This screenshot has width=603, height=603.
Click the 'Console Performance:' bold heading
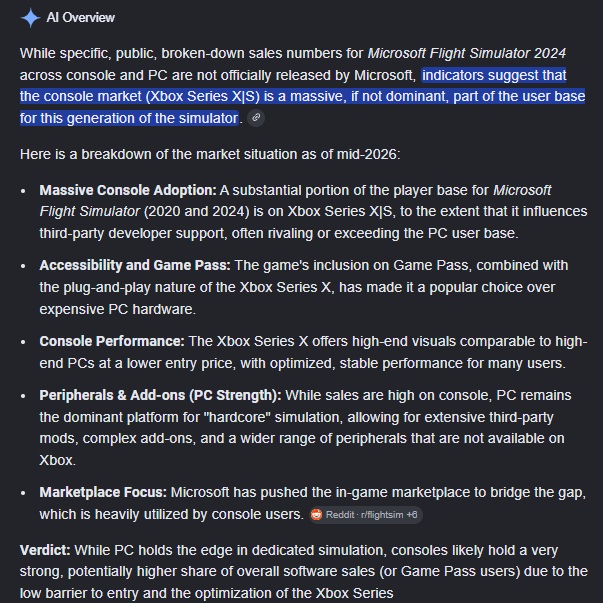[x=112, y=341]
